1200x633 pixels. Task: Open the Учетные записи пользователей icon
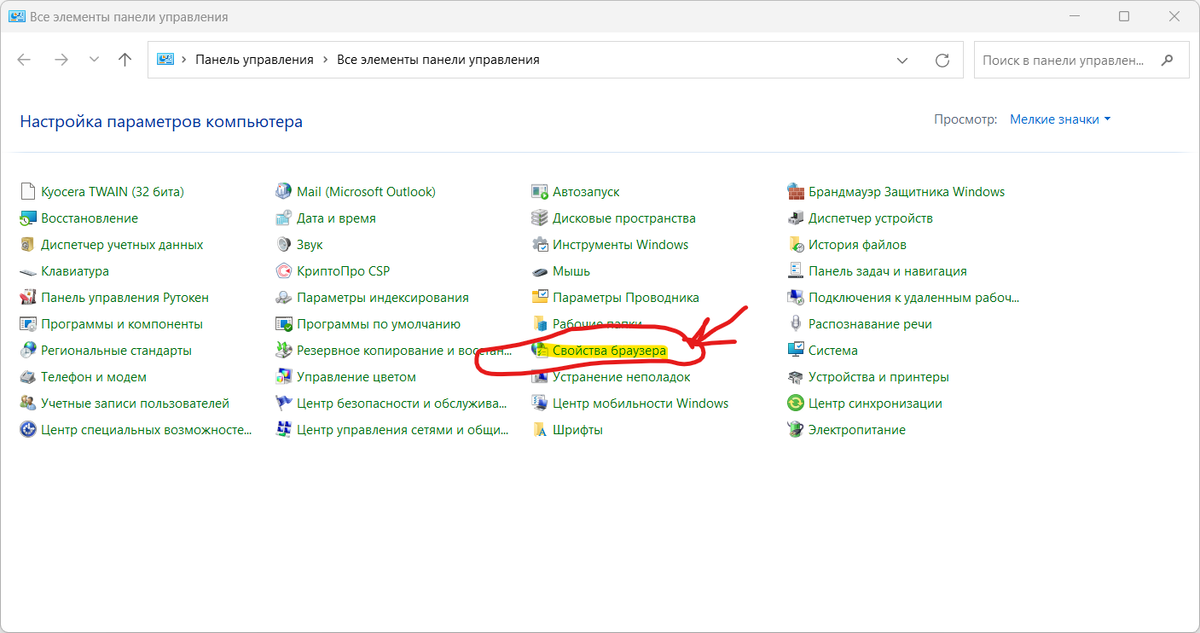tap(28, 403)
